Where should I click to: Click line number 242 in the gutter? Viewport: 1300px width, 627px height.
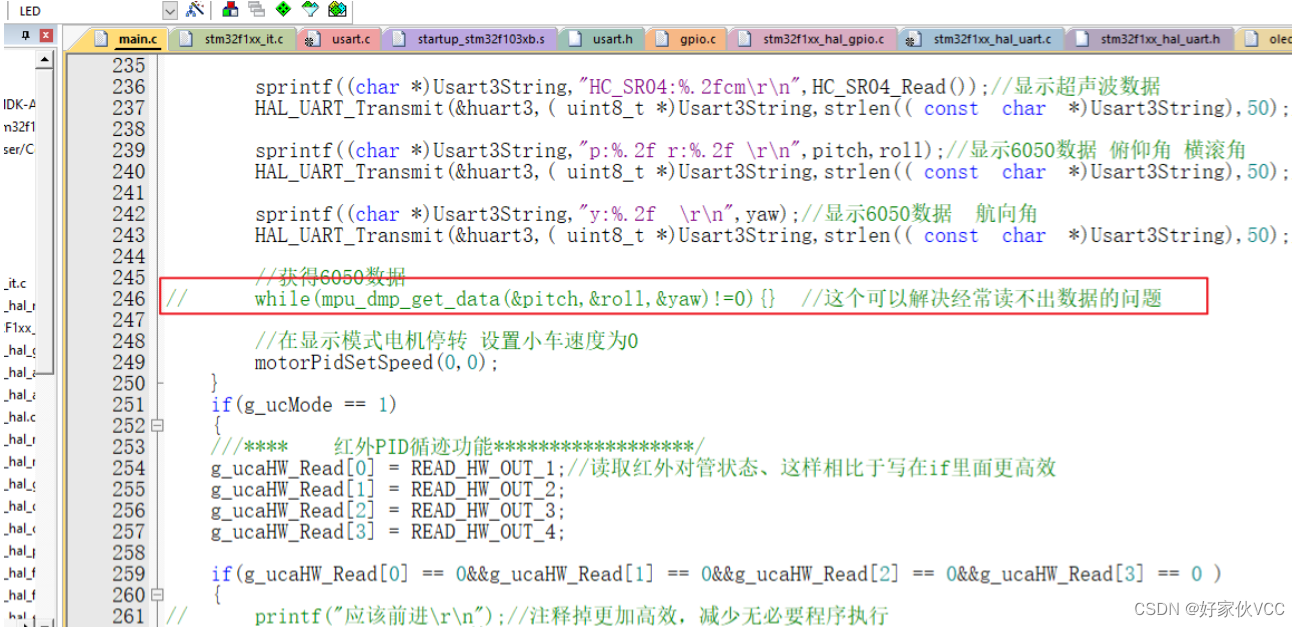[127, 214]
